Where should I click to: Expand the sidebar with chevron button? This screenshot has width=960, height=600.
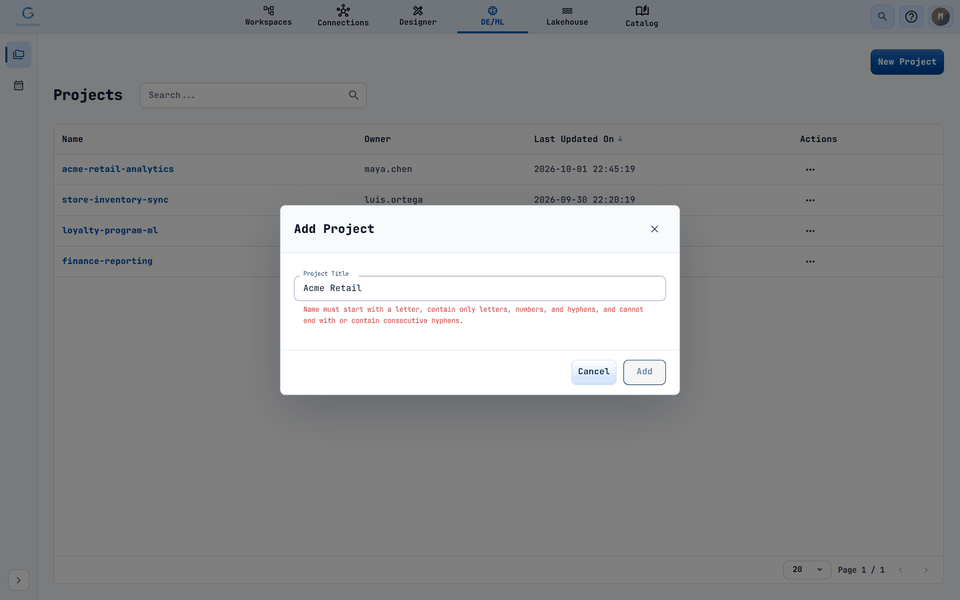point(18,580)
